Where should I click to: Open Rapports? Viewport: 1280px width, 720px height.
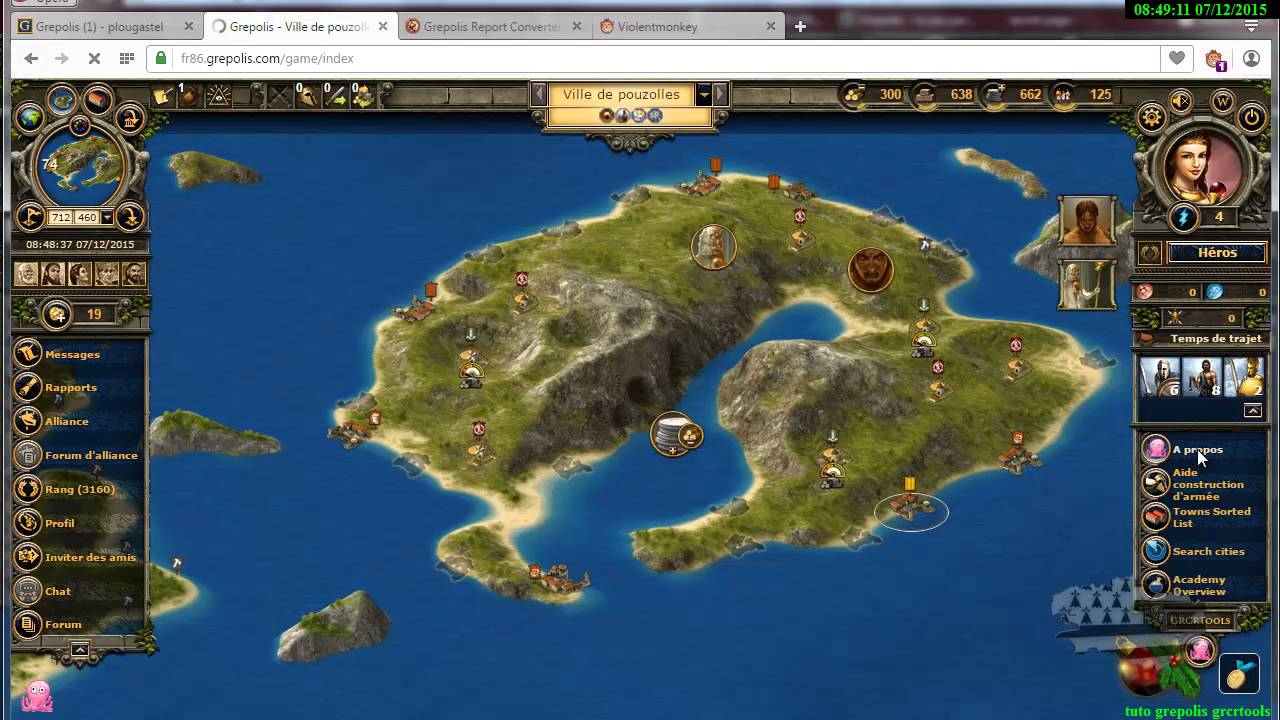(71, 387)
